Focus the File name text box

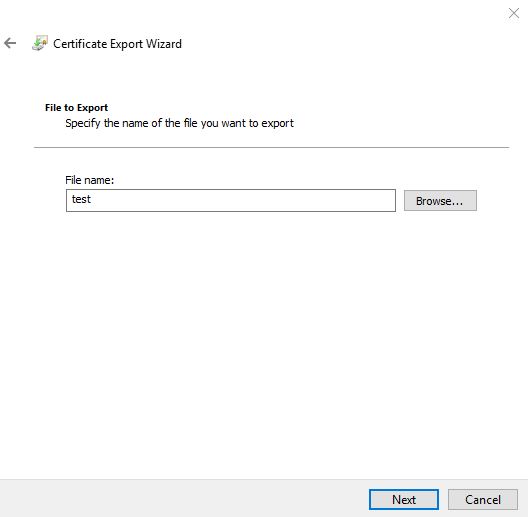[x=231, y=200]
